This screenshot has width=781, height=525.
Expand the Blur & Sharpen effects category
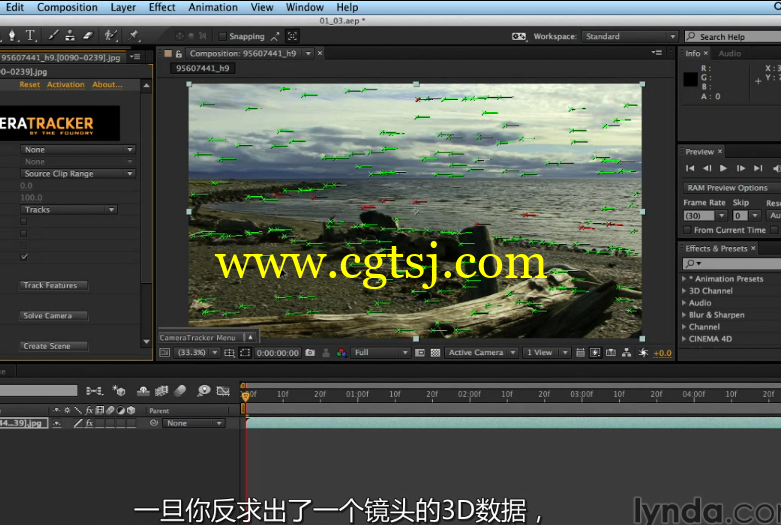click(684, 315)
